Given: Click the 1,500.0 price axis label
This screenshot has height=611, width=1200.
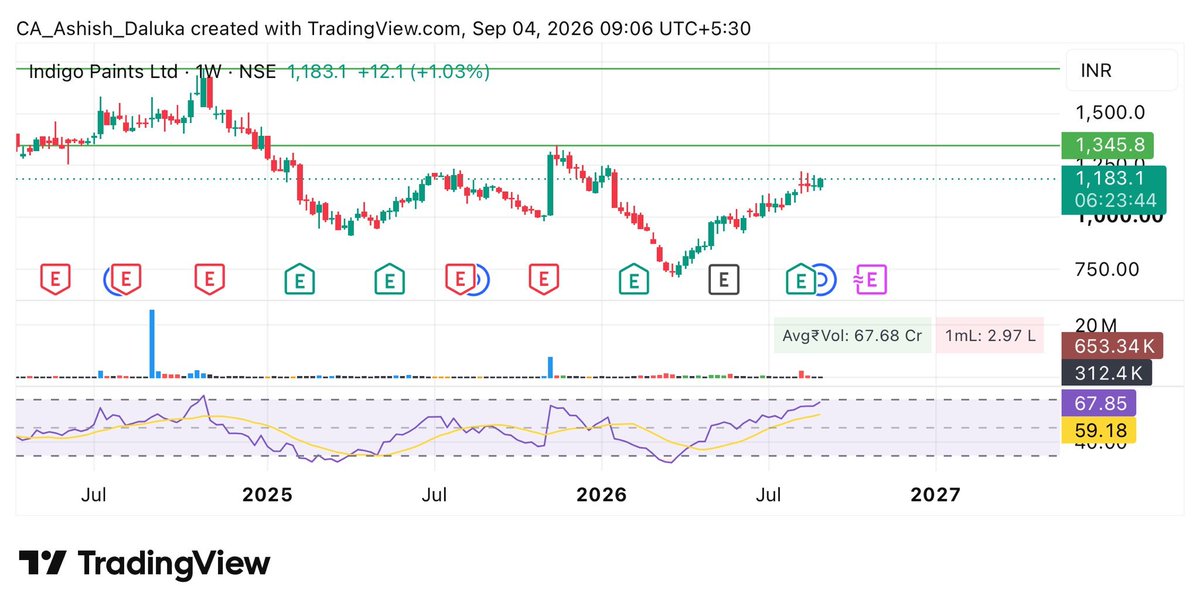Looking at the screenshot, I should point(1110,112).
